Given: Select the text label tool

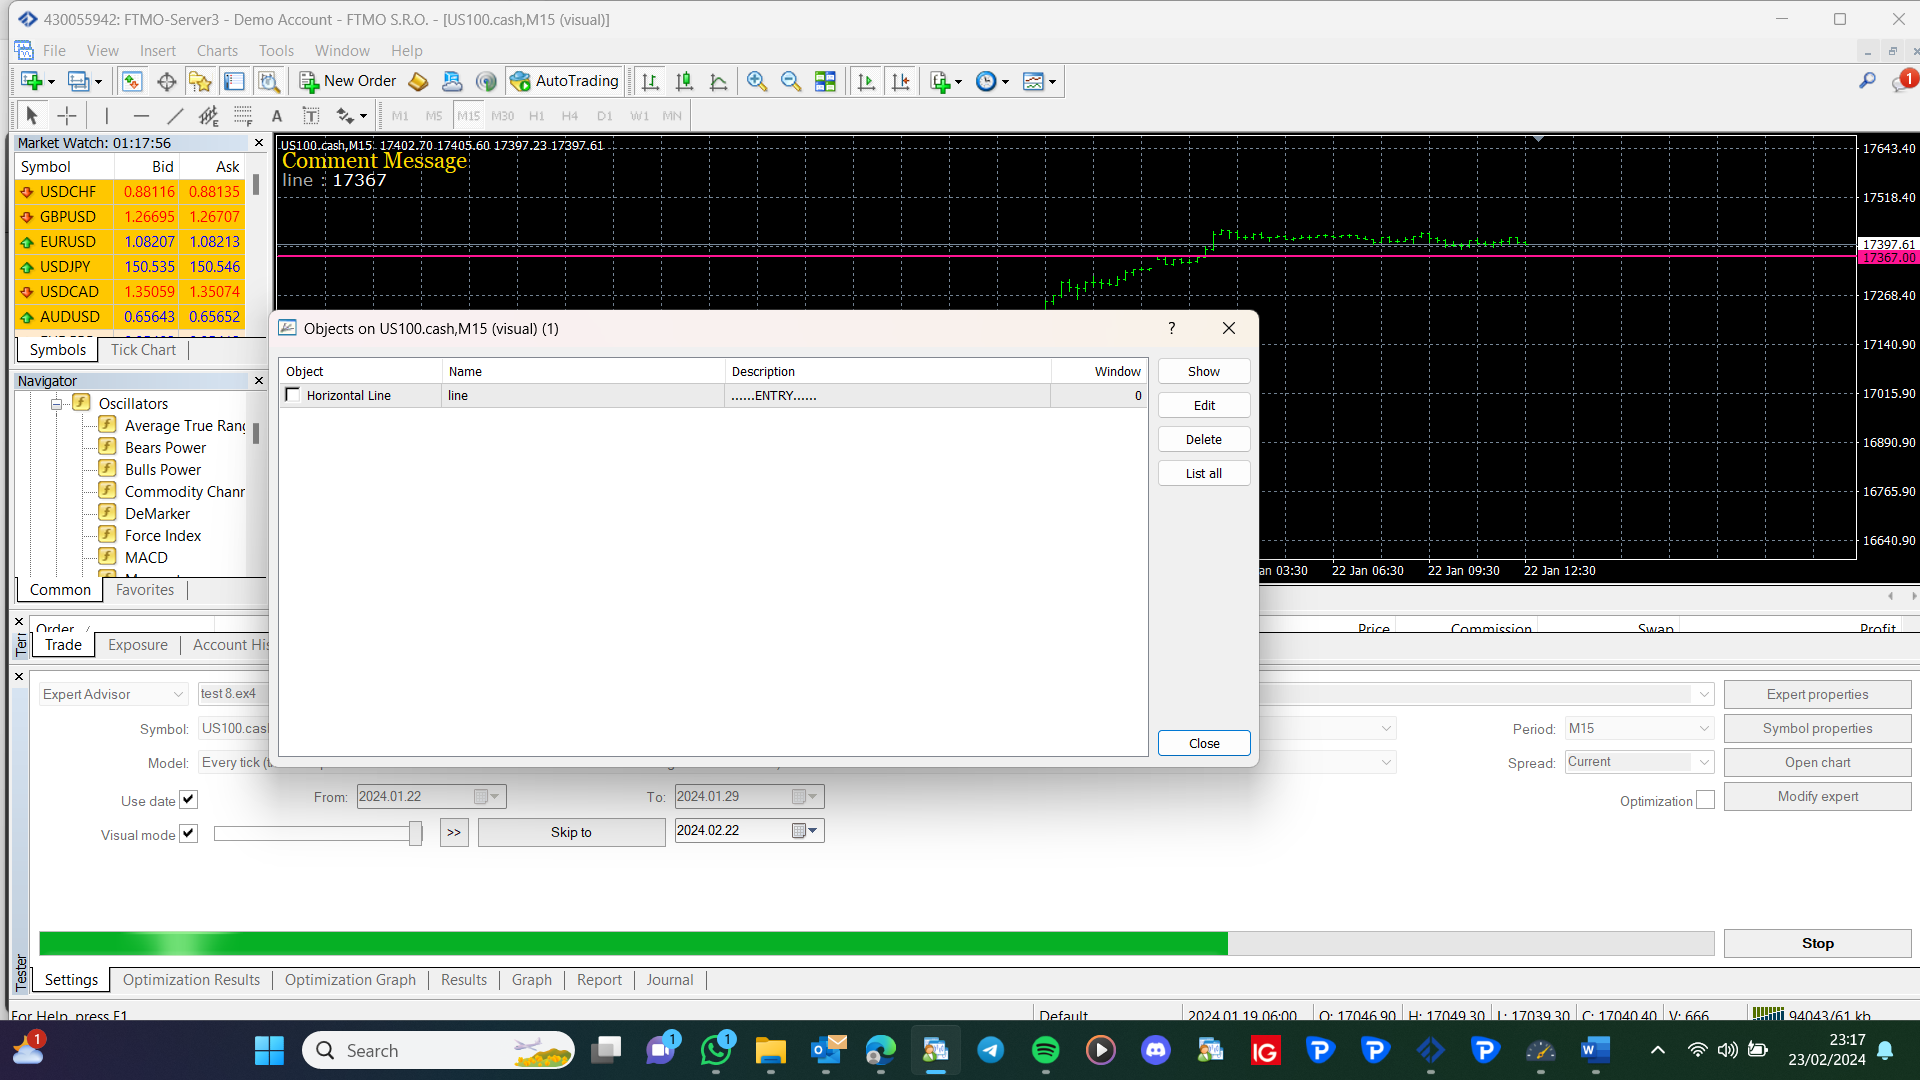Looking at the screenshot, I should coord(311,116).
